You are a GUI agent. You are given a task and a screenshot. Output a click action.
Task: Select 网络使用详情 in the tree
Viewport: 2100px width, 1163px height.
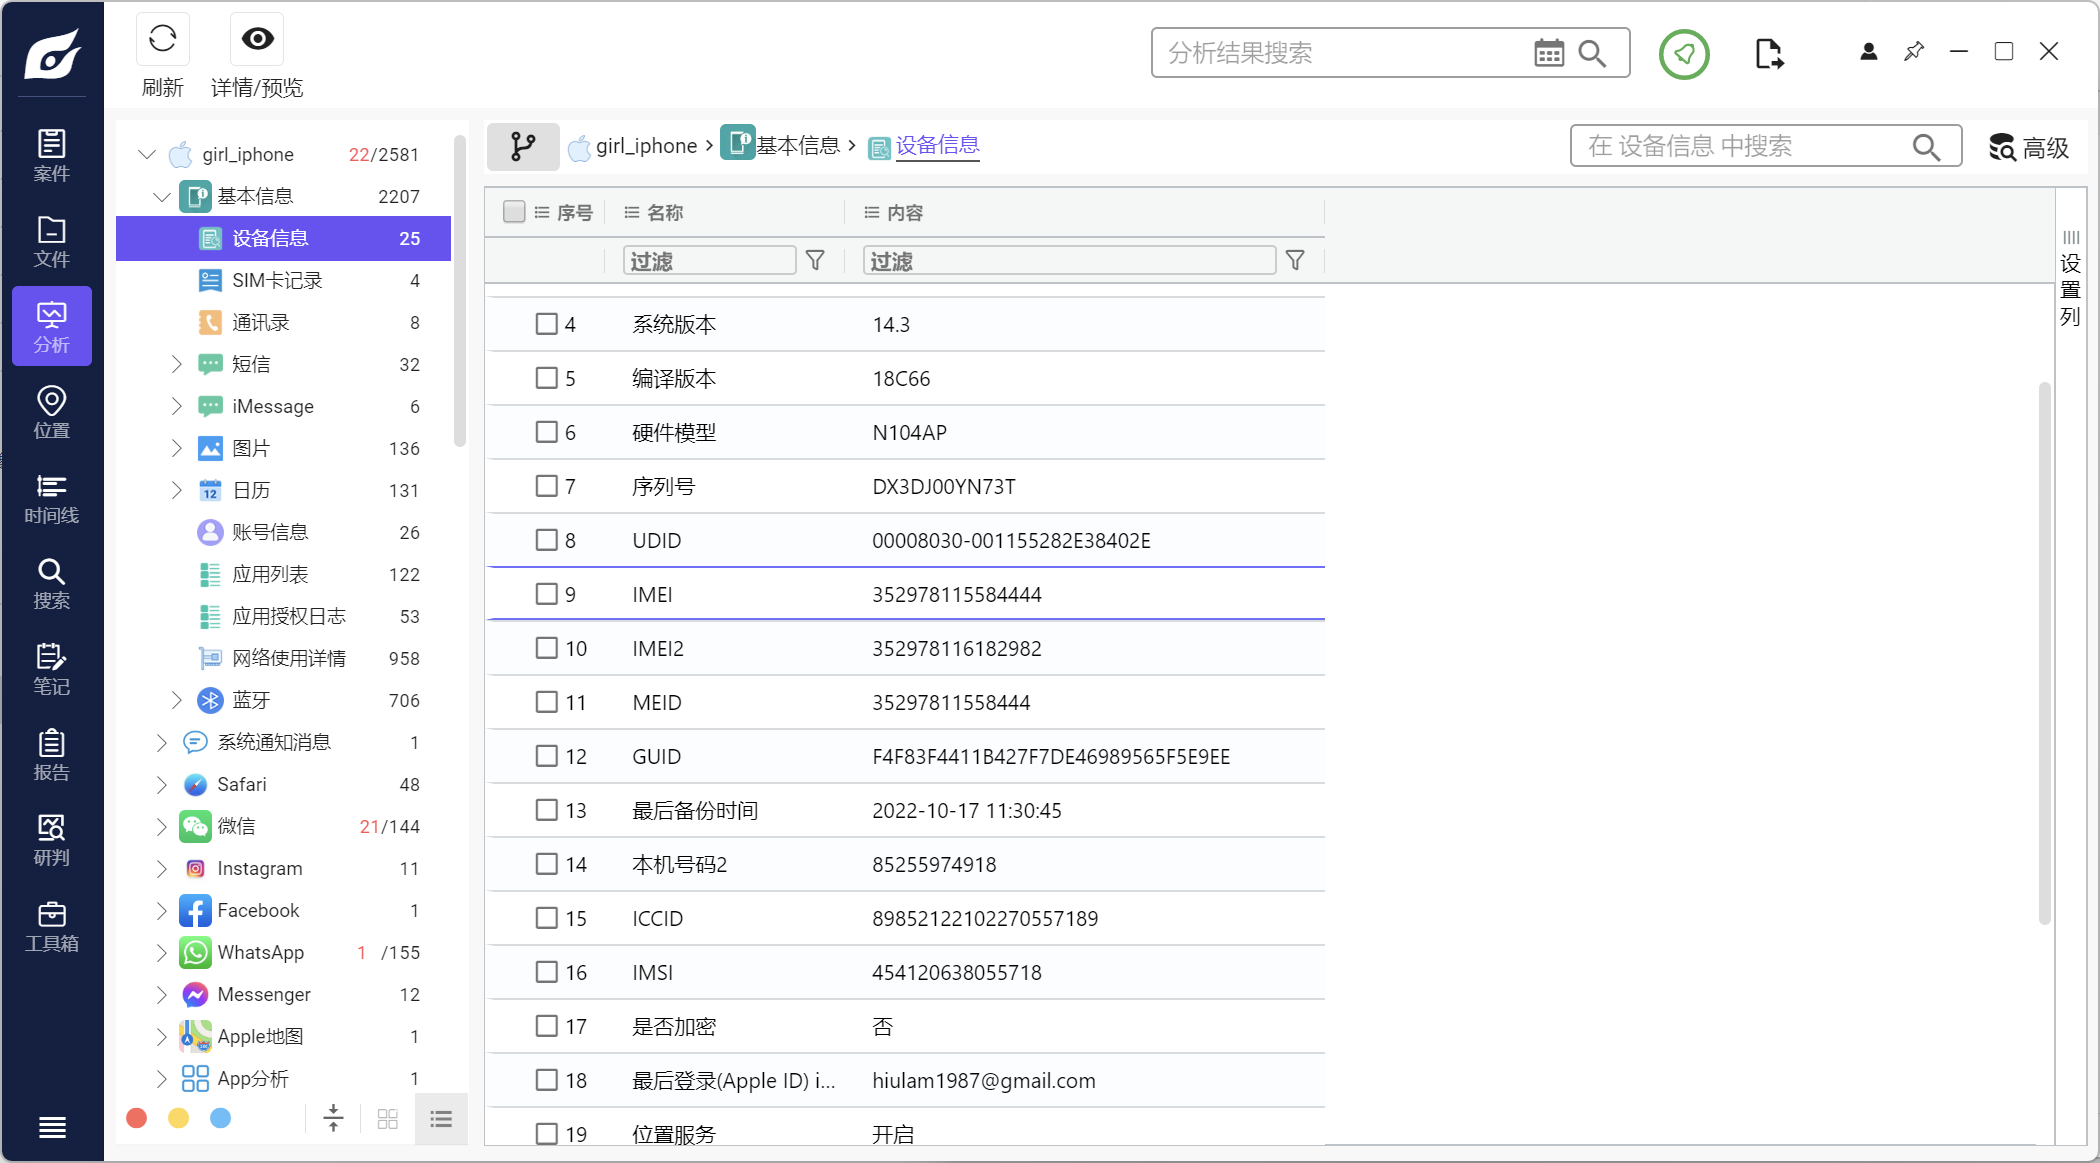point(284,658)
